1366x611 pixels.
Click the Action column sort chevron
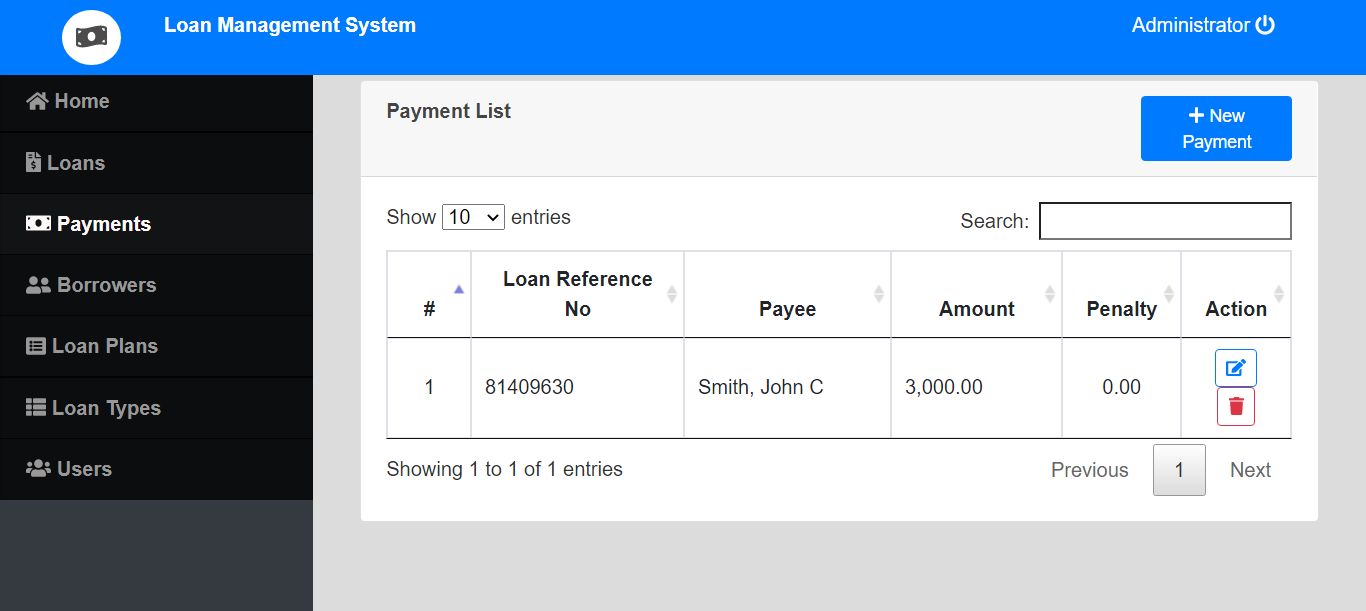(x=1278, y=294)
